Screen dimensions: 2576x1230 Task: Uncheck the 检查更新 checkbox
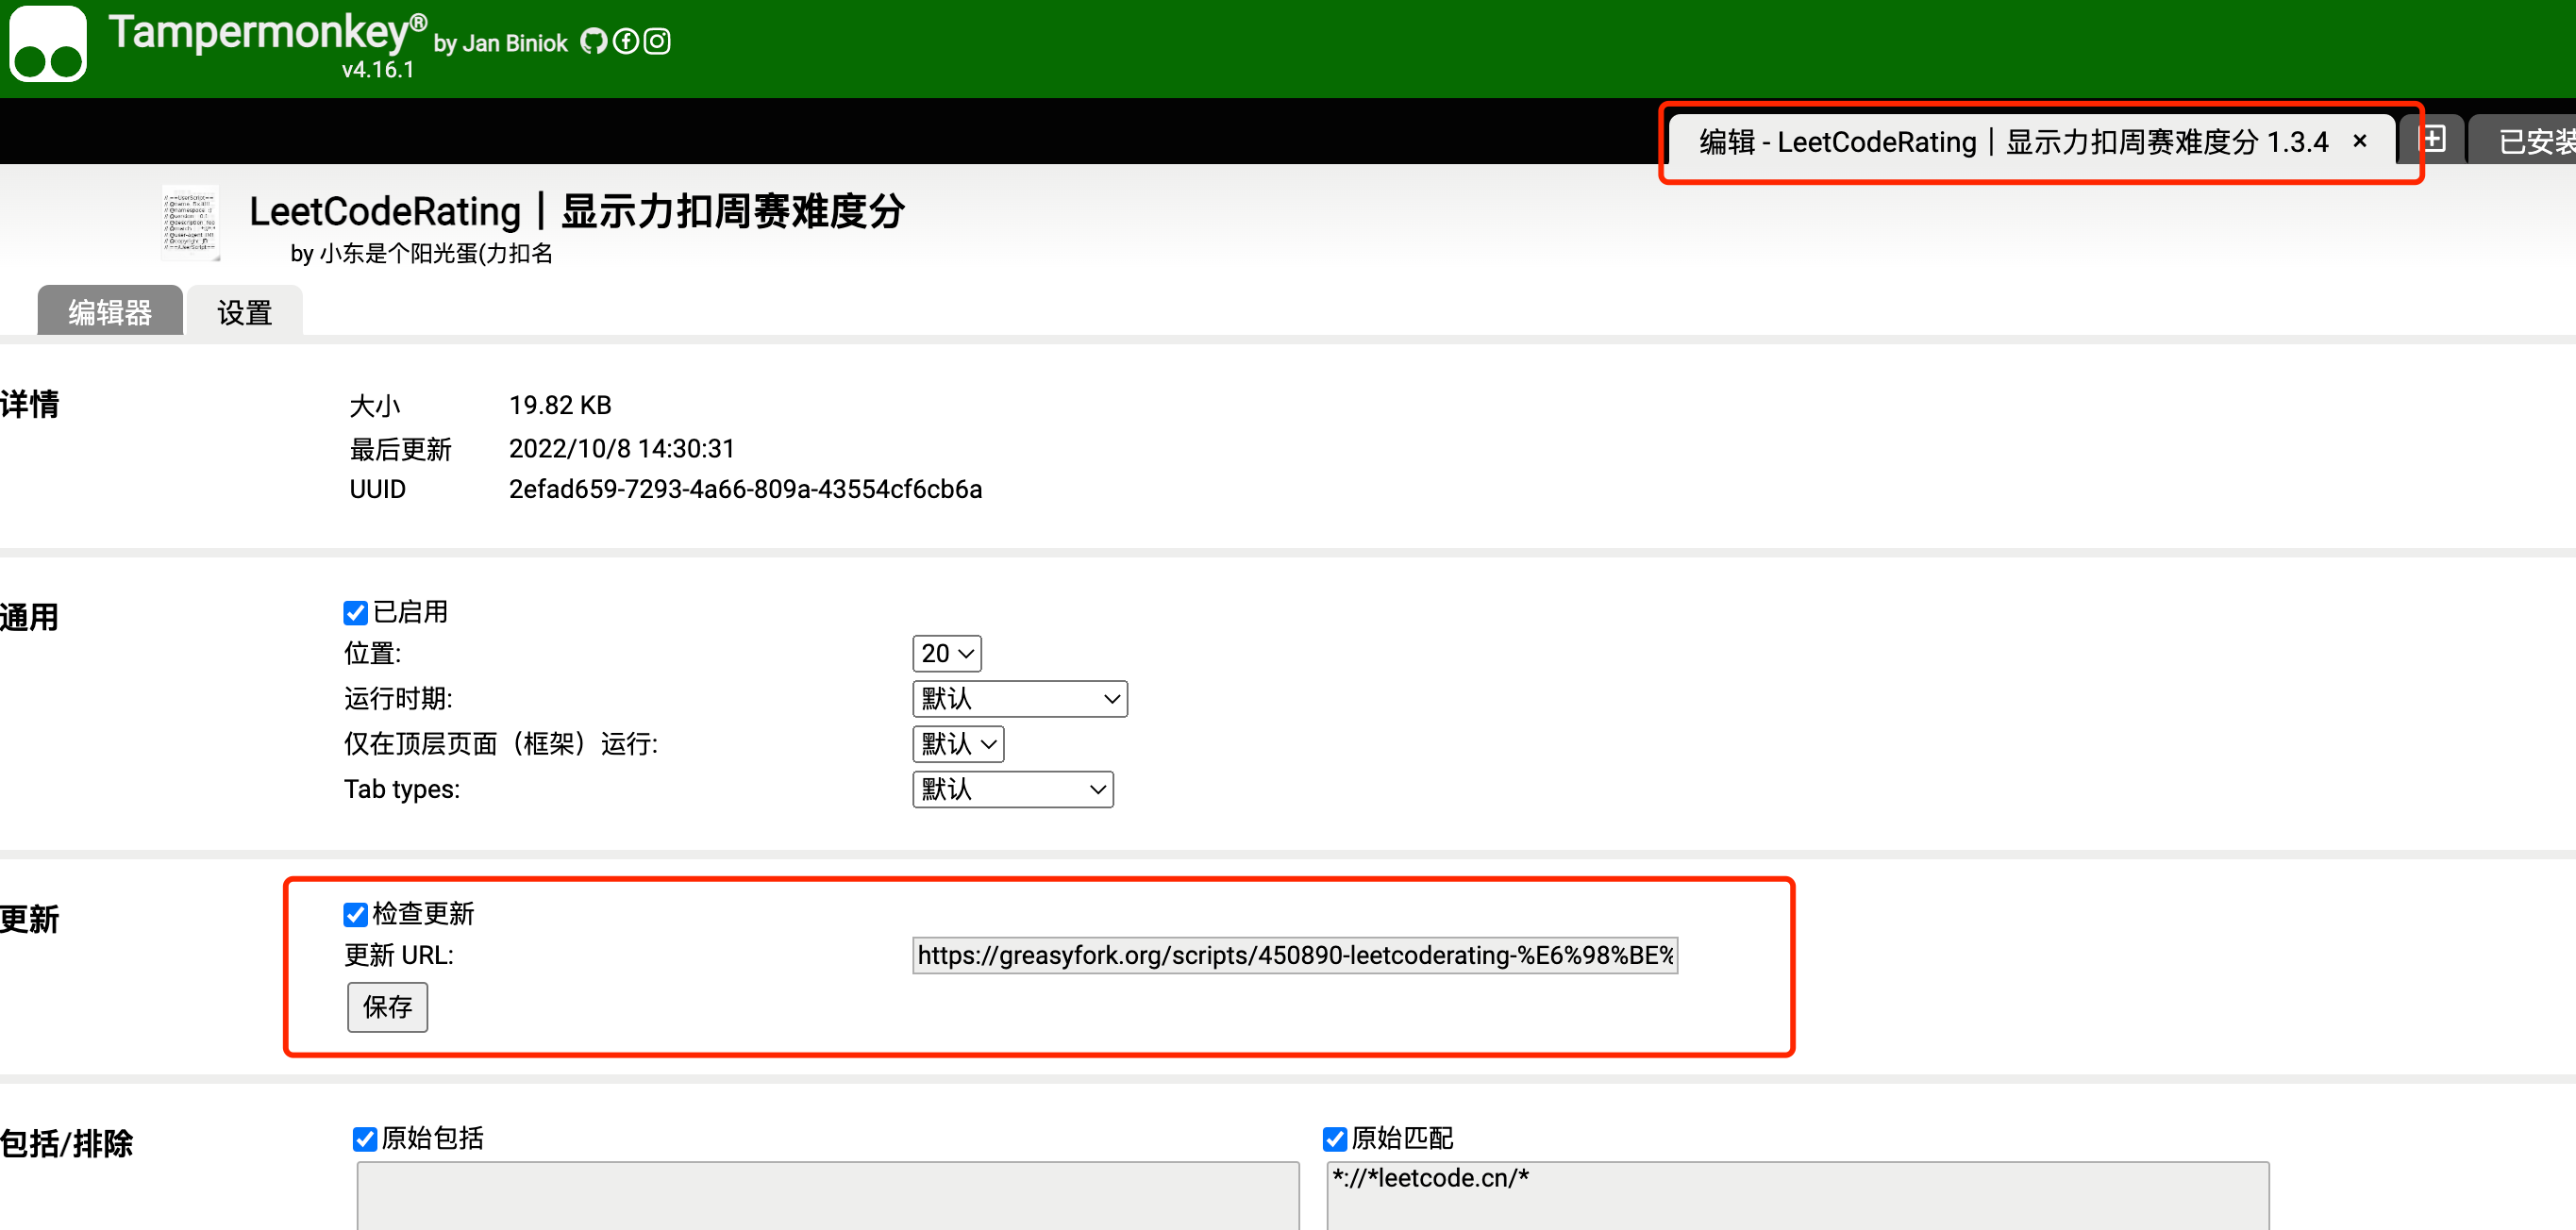click(355, 914)
